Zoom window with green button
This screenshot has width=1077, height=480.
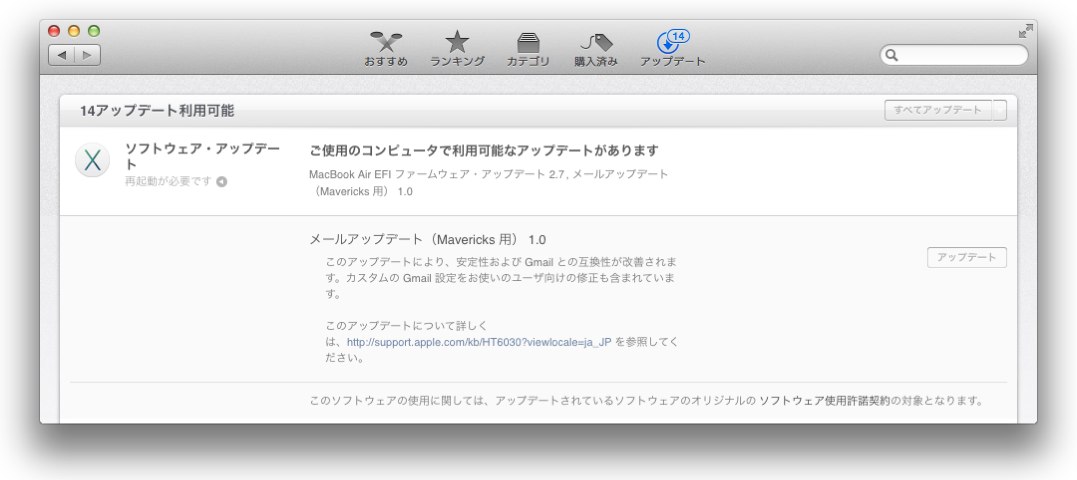tap(94, 31)
